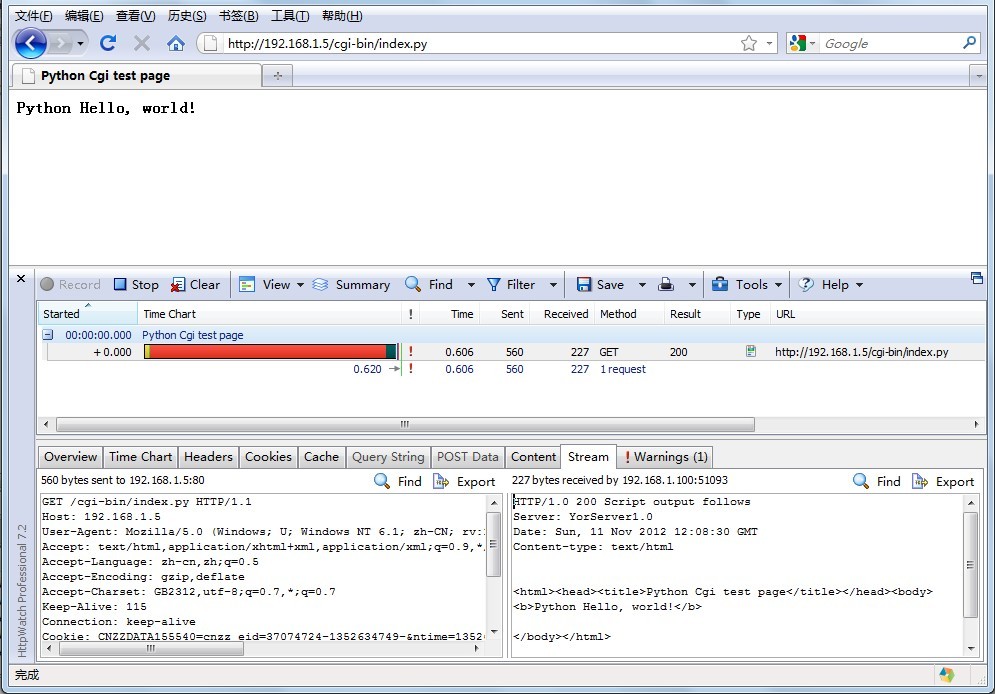
Task: Switch to the Time Chart tab
Action: (140, 457)
